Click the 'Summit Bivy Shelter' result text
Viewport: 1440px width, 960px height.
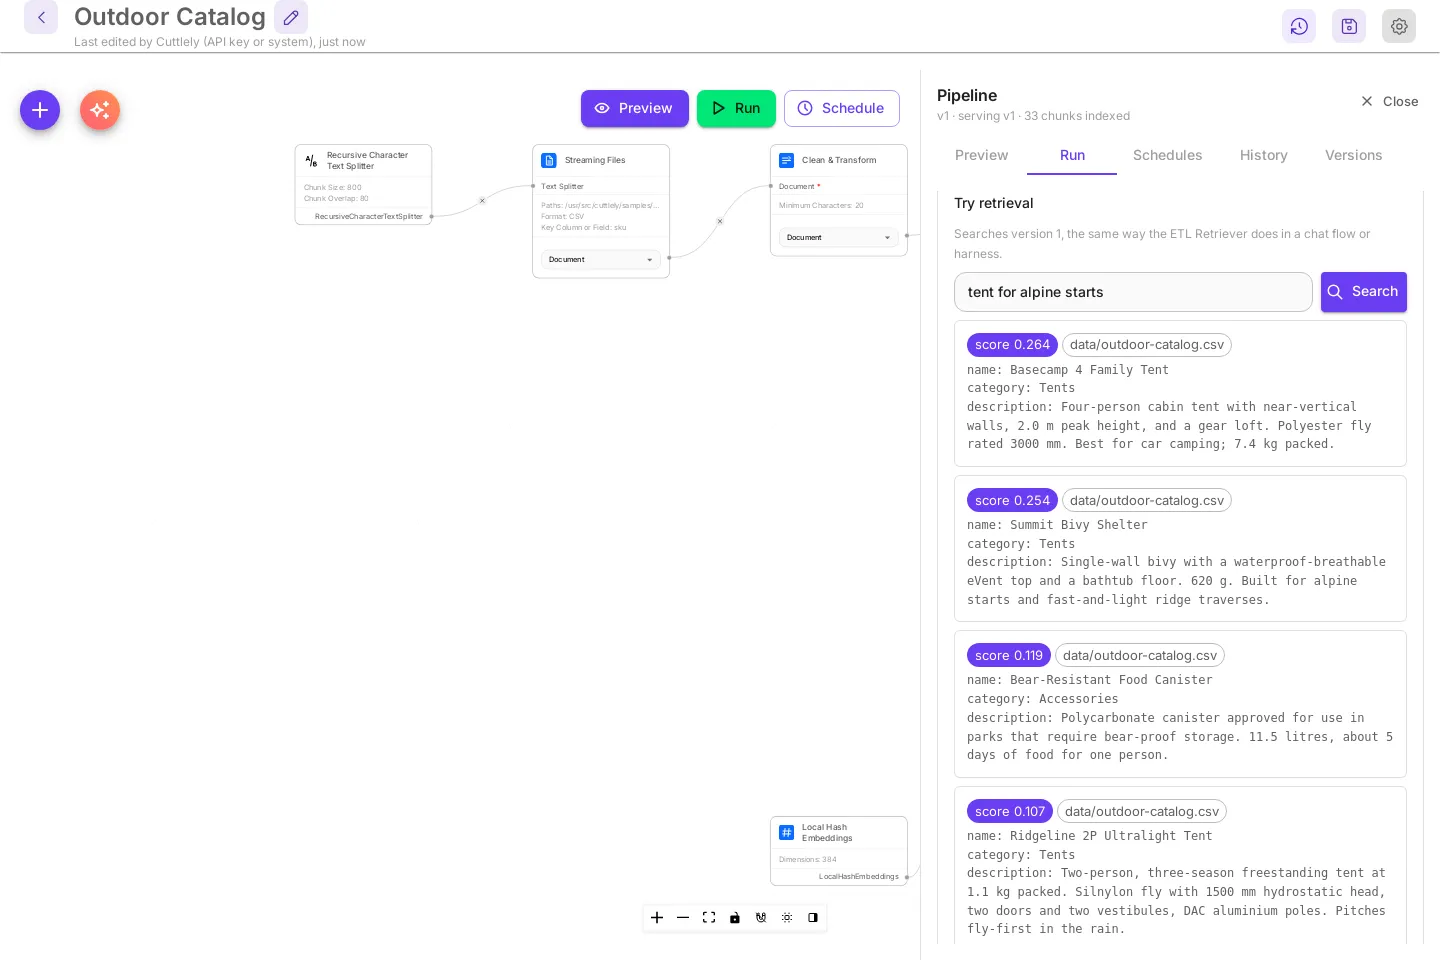(1078, 525)
